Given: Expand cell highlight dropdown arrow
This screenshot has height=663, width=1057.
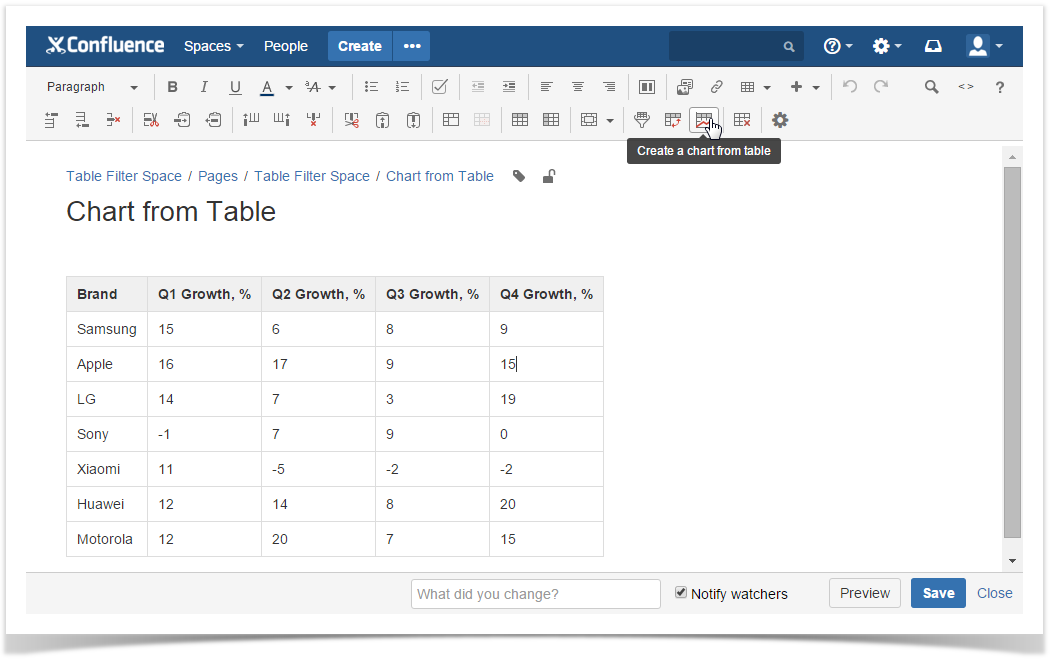Looking at the screenshot, I should tap(610, 121).
